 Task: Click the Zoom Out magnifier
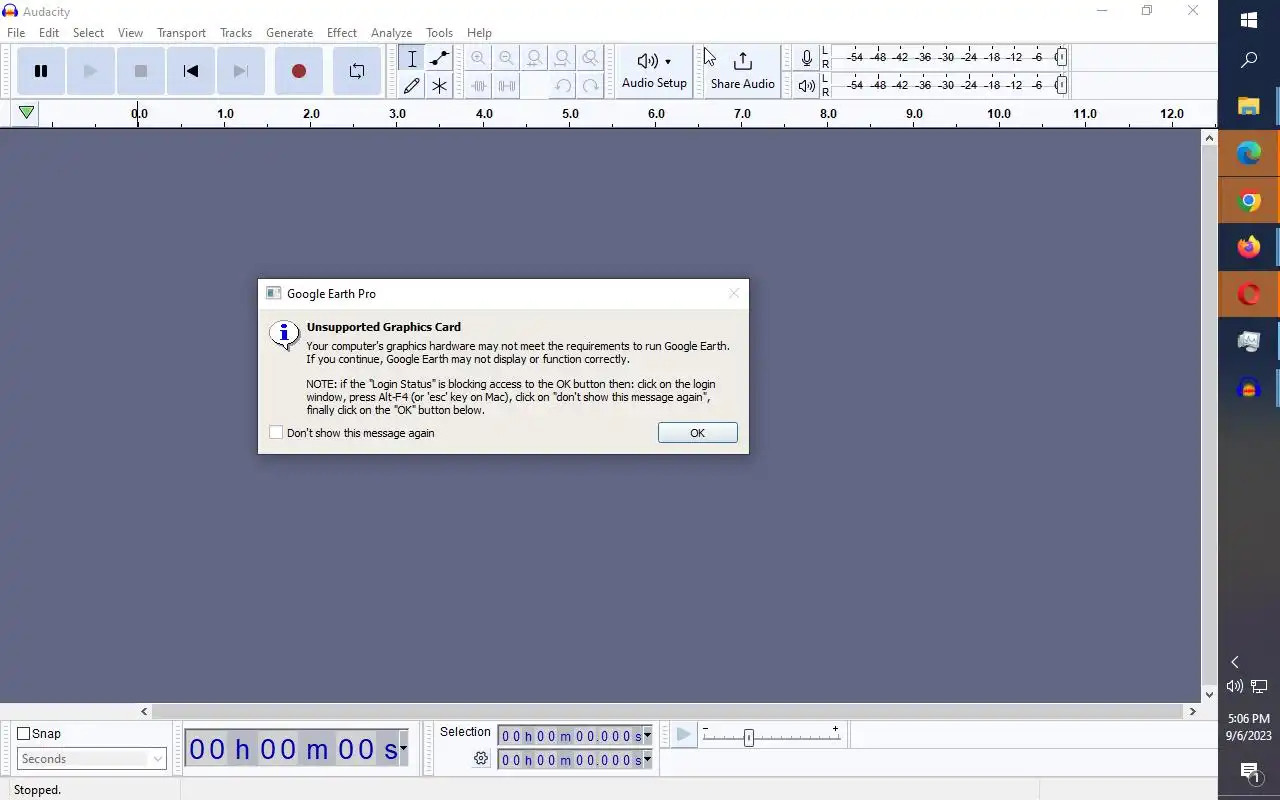pos(507,58)
